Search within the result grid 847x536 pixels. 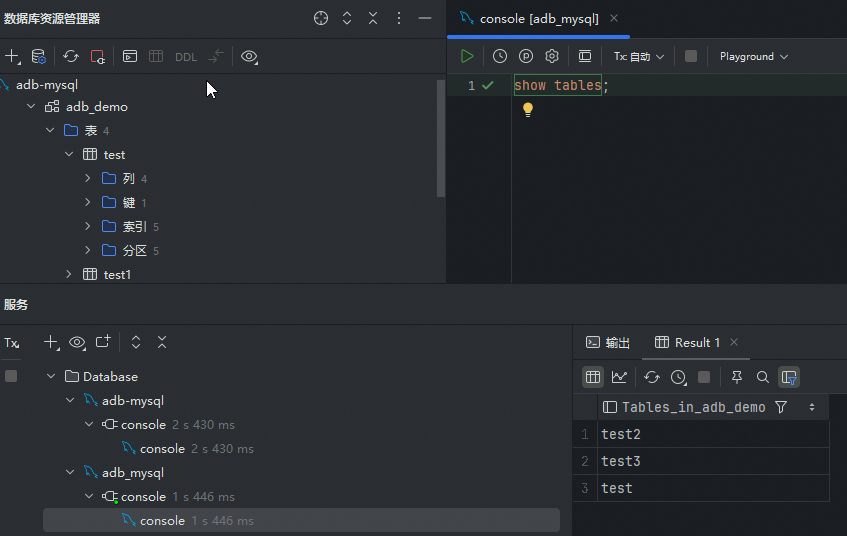tap(763, 377)
